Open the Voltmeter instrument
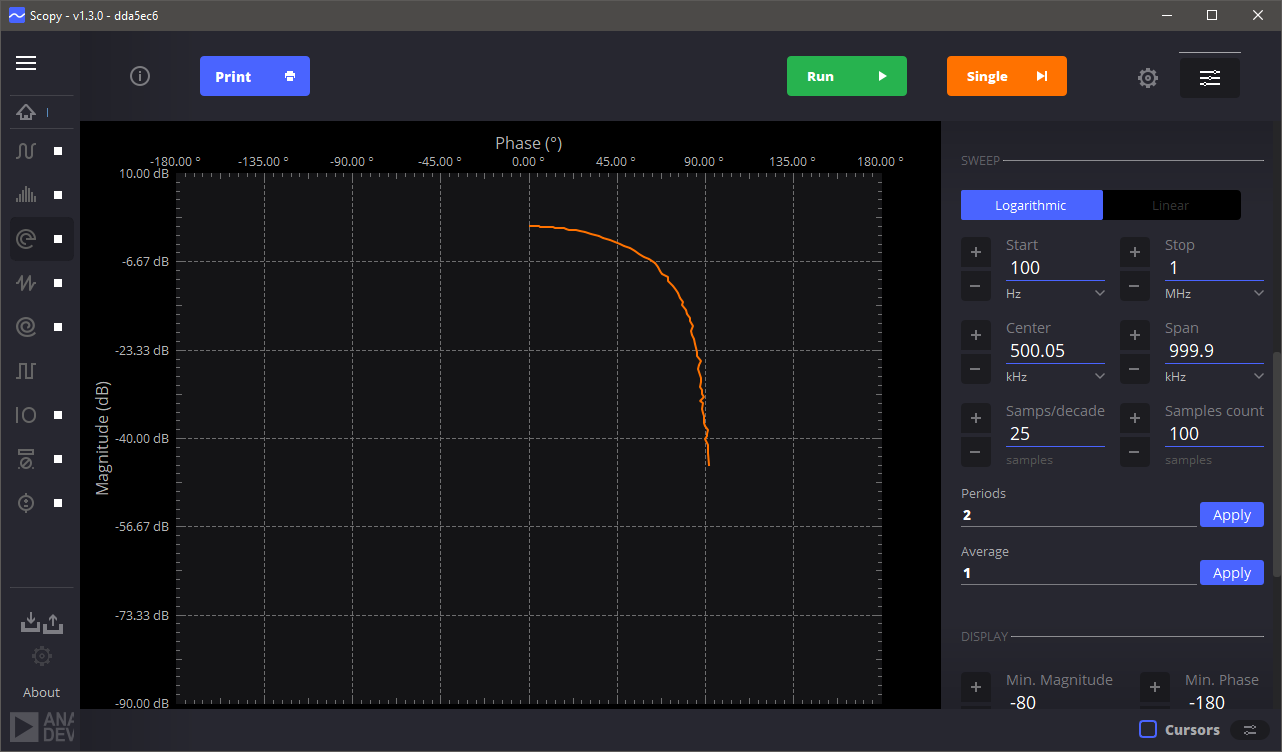Screen dimensions: 1282x752 point(26,458)
